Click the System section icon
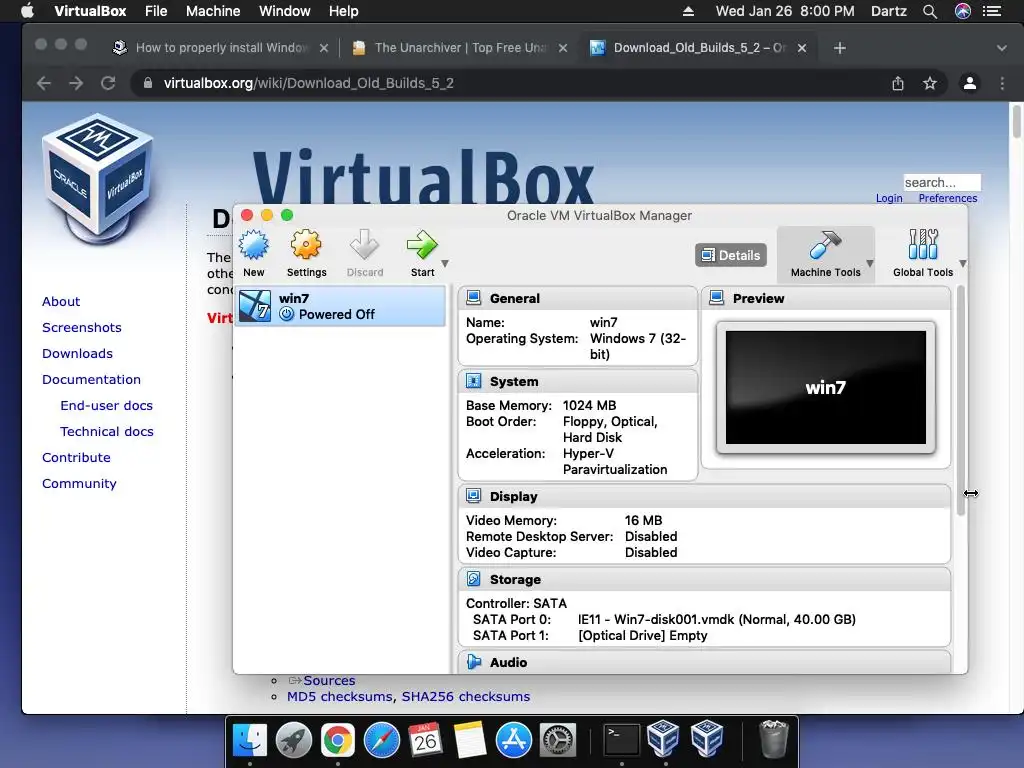1024x768 pixels. click(x=473, y=381)
